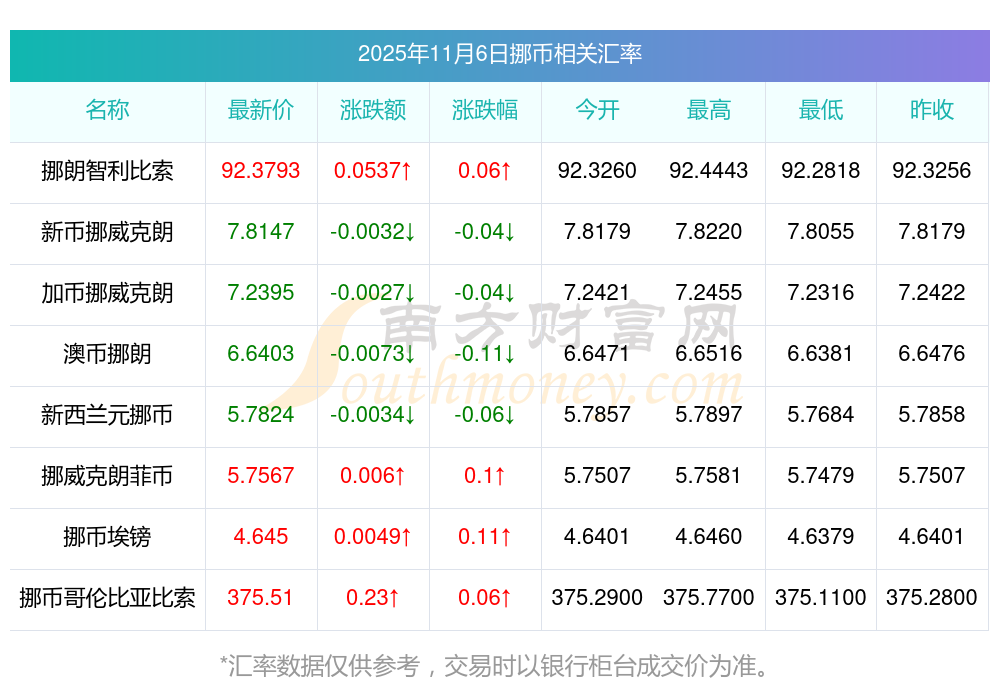Click change amount 0.006↑

tap(372, 476)
